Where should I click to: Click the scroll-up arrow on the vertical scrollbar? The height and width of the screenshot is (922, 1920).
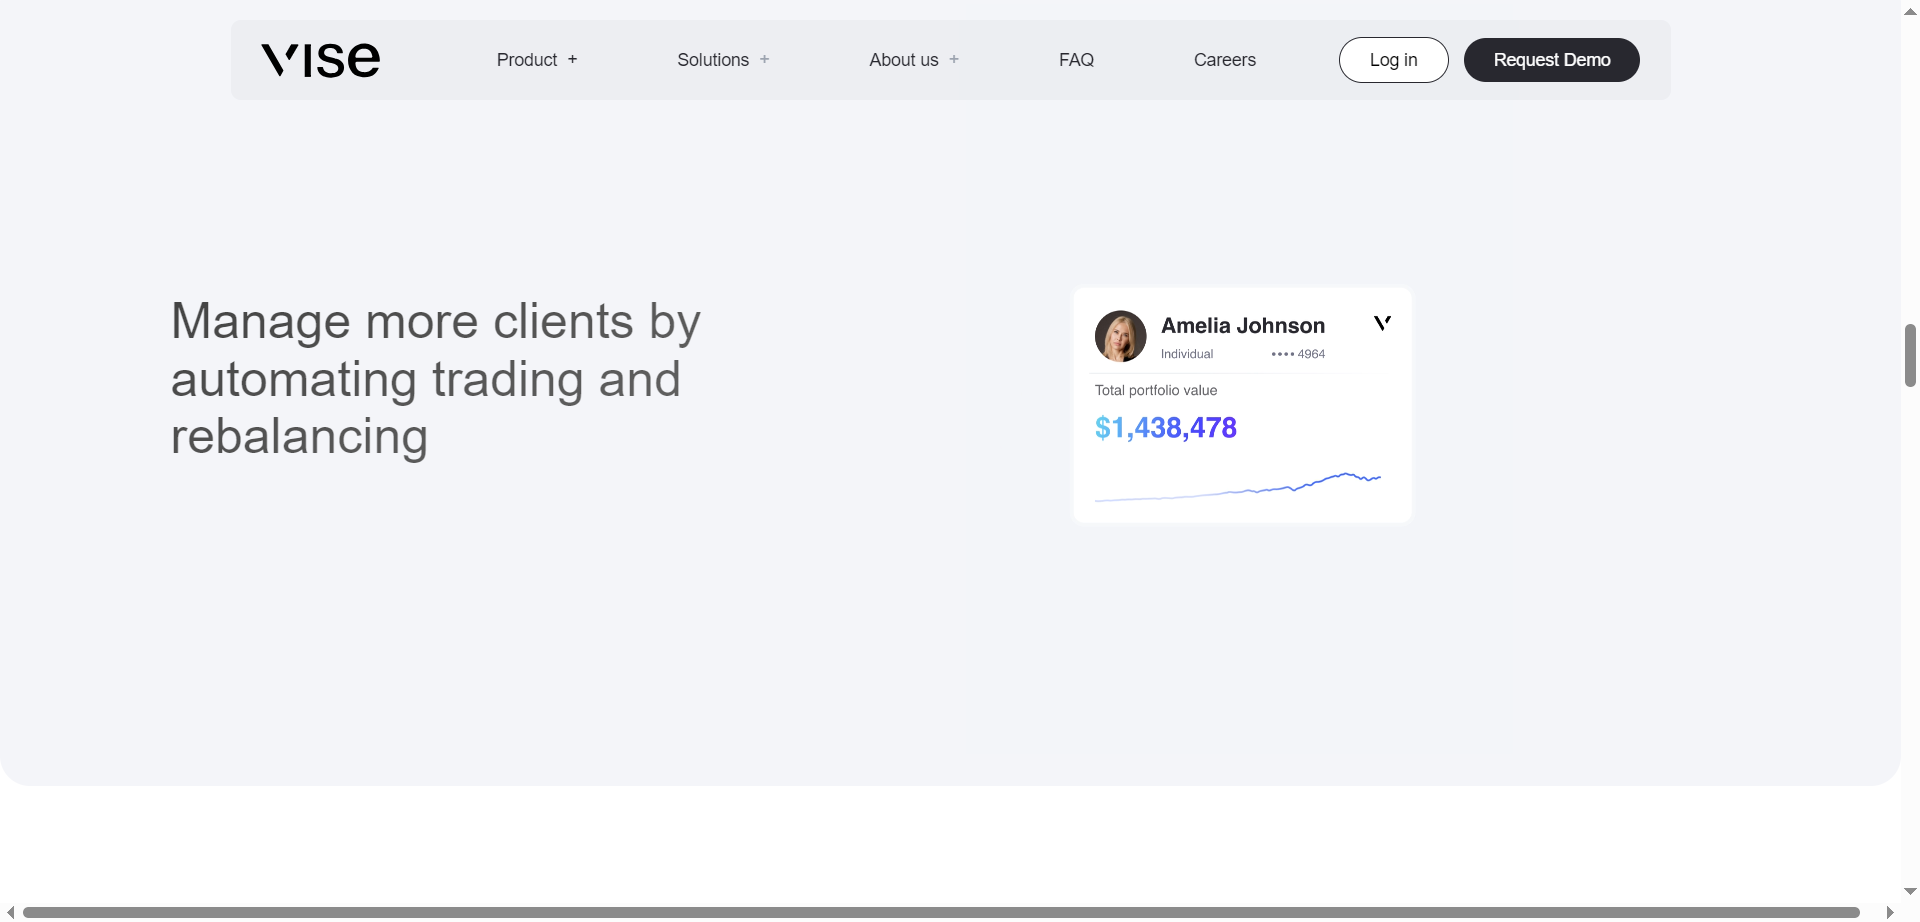coord(1911,10)
